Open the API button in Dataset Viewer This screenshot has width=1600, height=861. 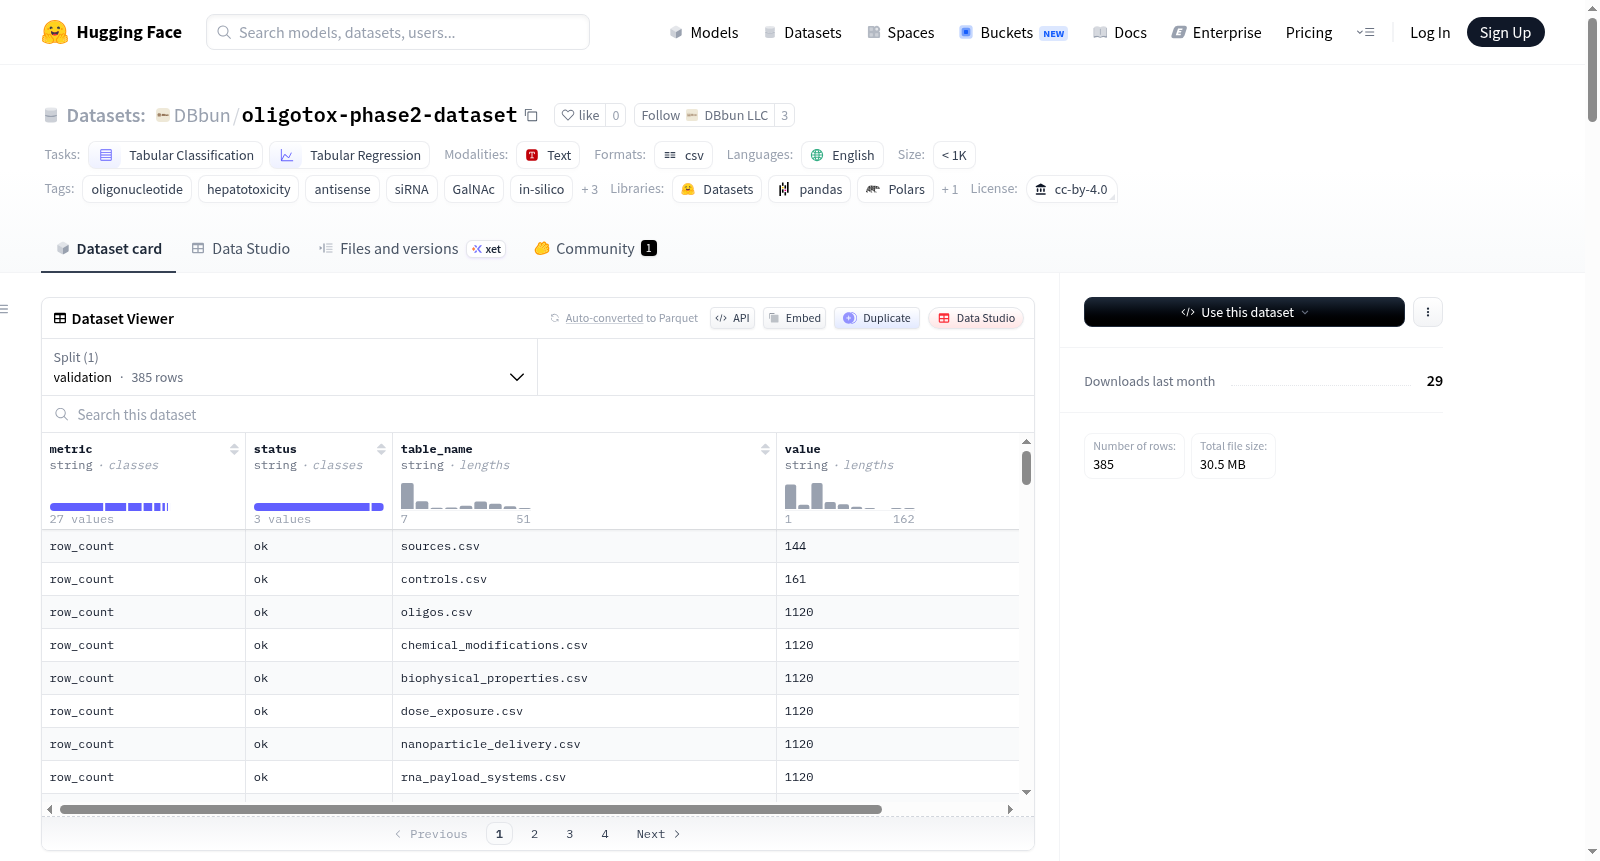point(732,318)
